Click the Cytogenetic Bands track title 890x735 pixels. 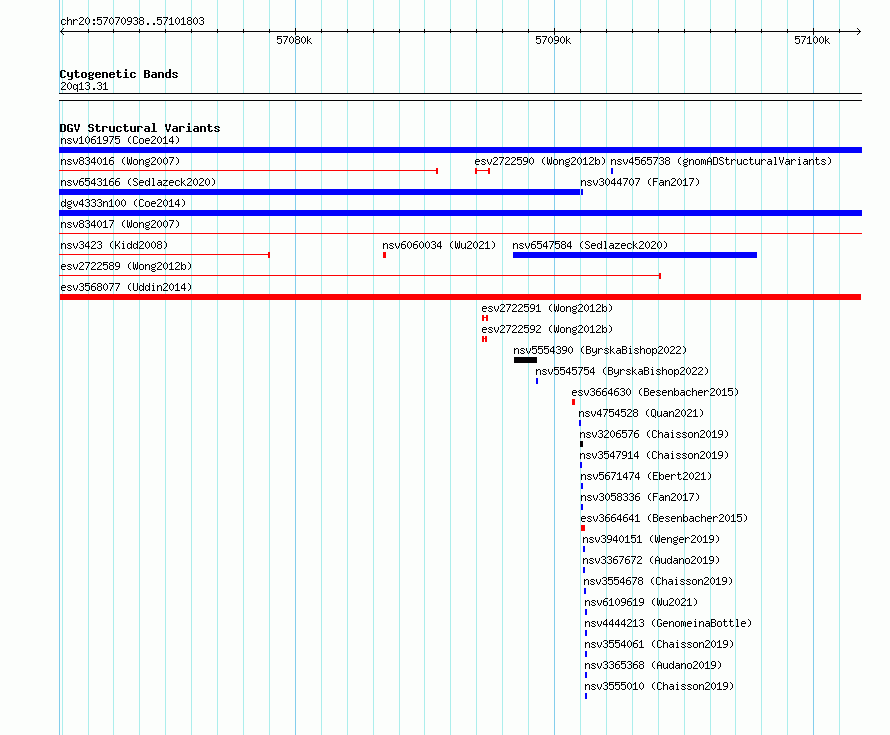point(119,74)
